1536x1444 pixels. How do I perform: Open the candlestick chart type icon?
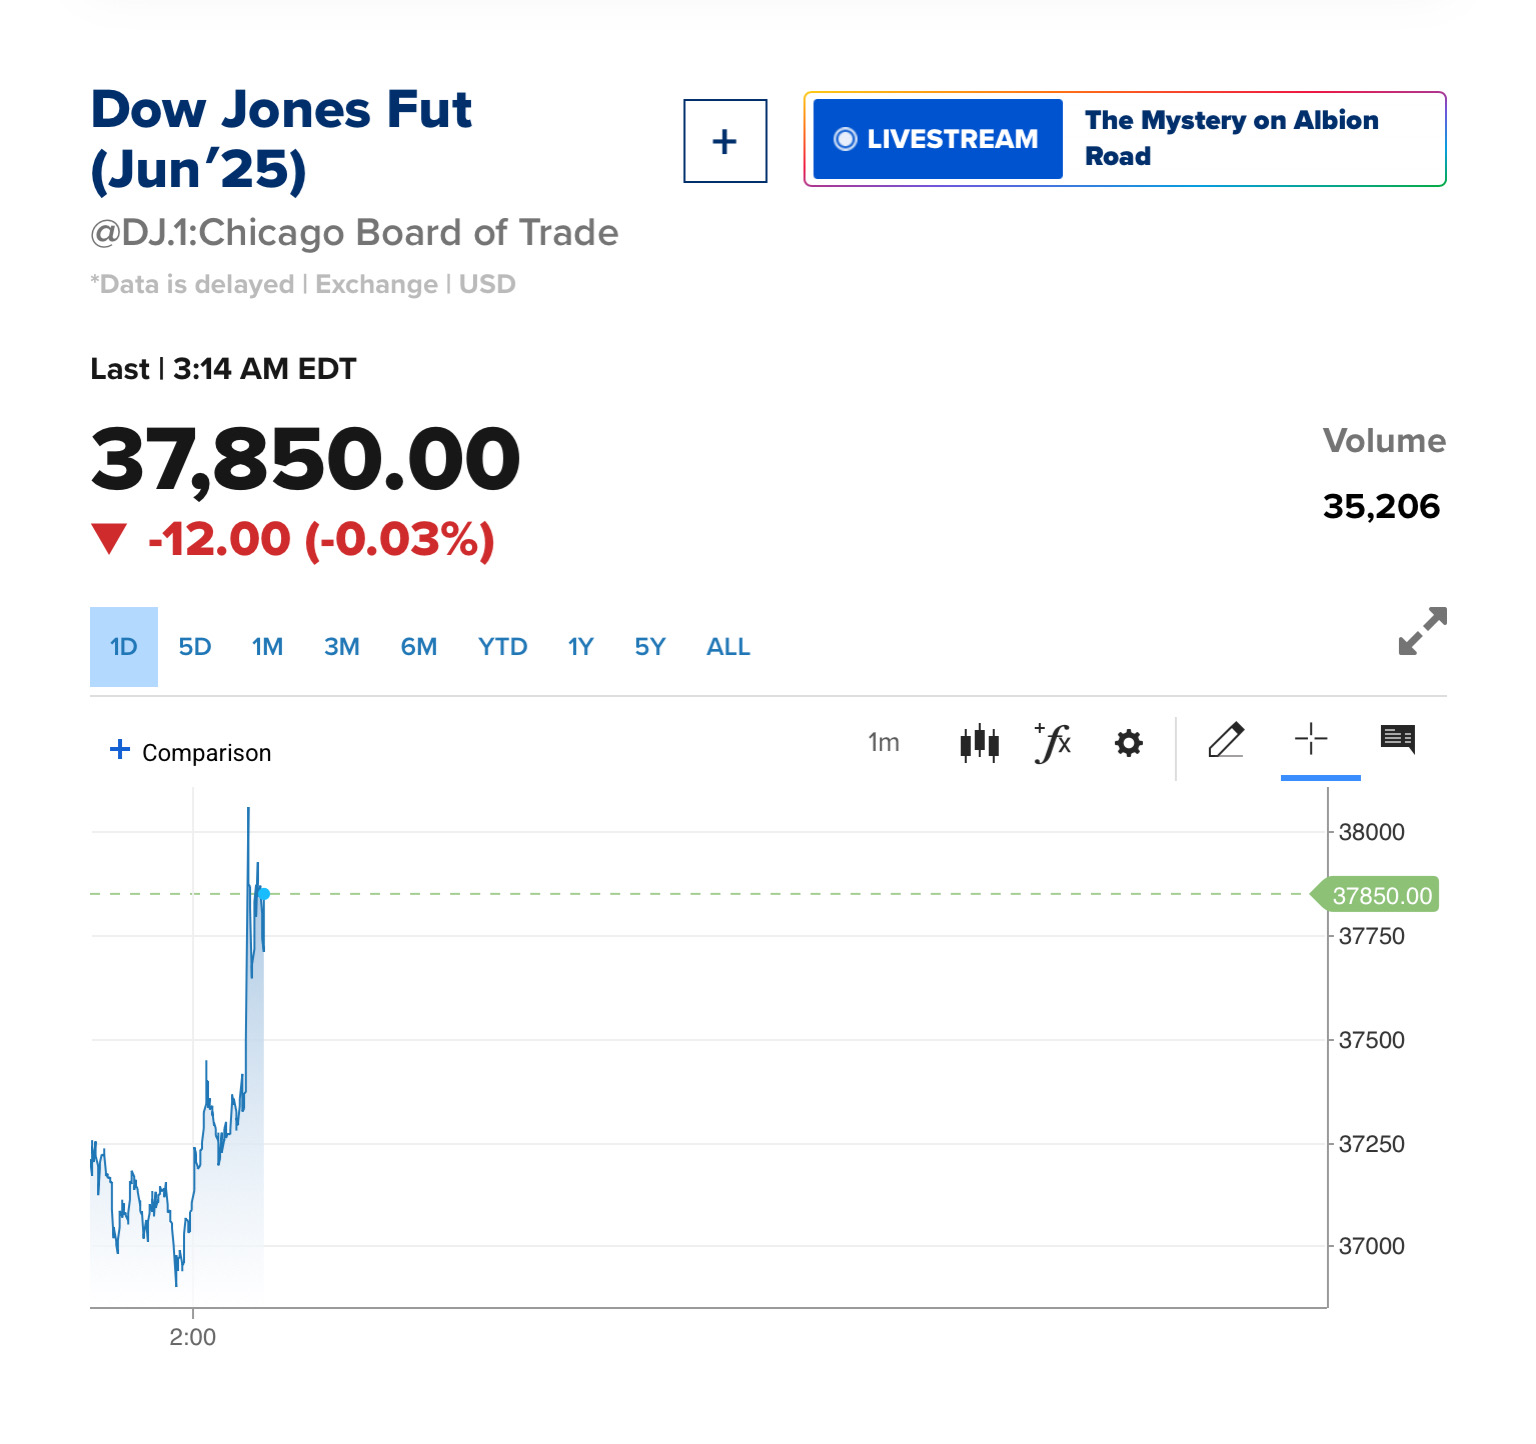(979, 743)
